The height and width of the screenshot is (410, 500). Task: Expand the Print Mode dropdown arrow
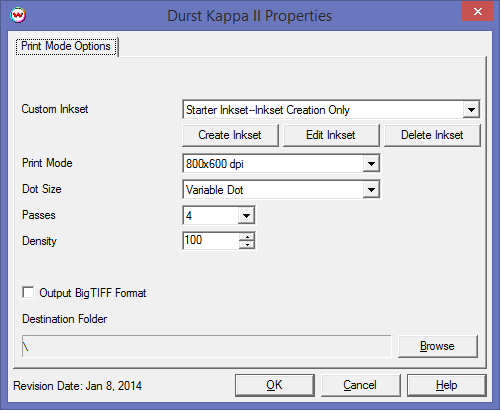coord(371,163)
